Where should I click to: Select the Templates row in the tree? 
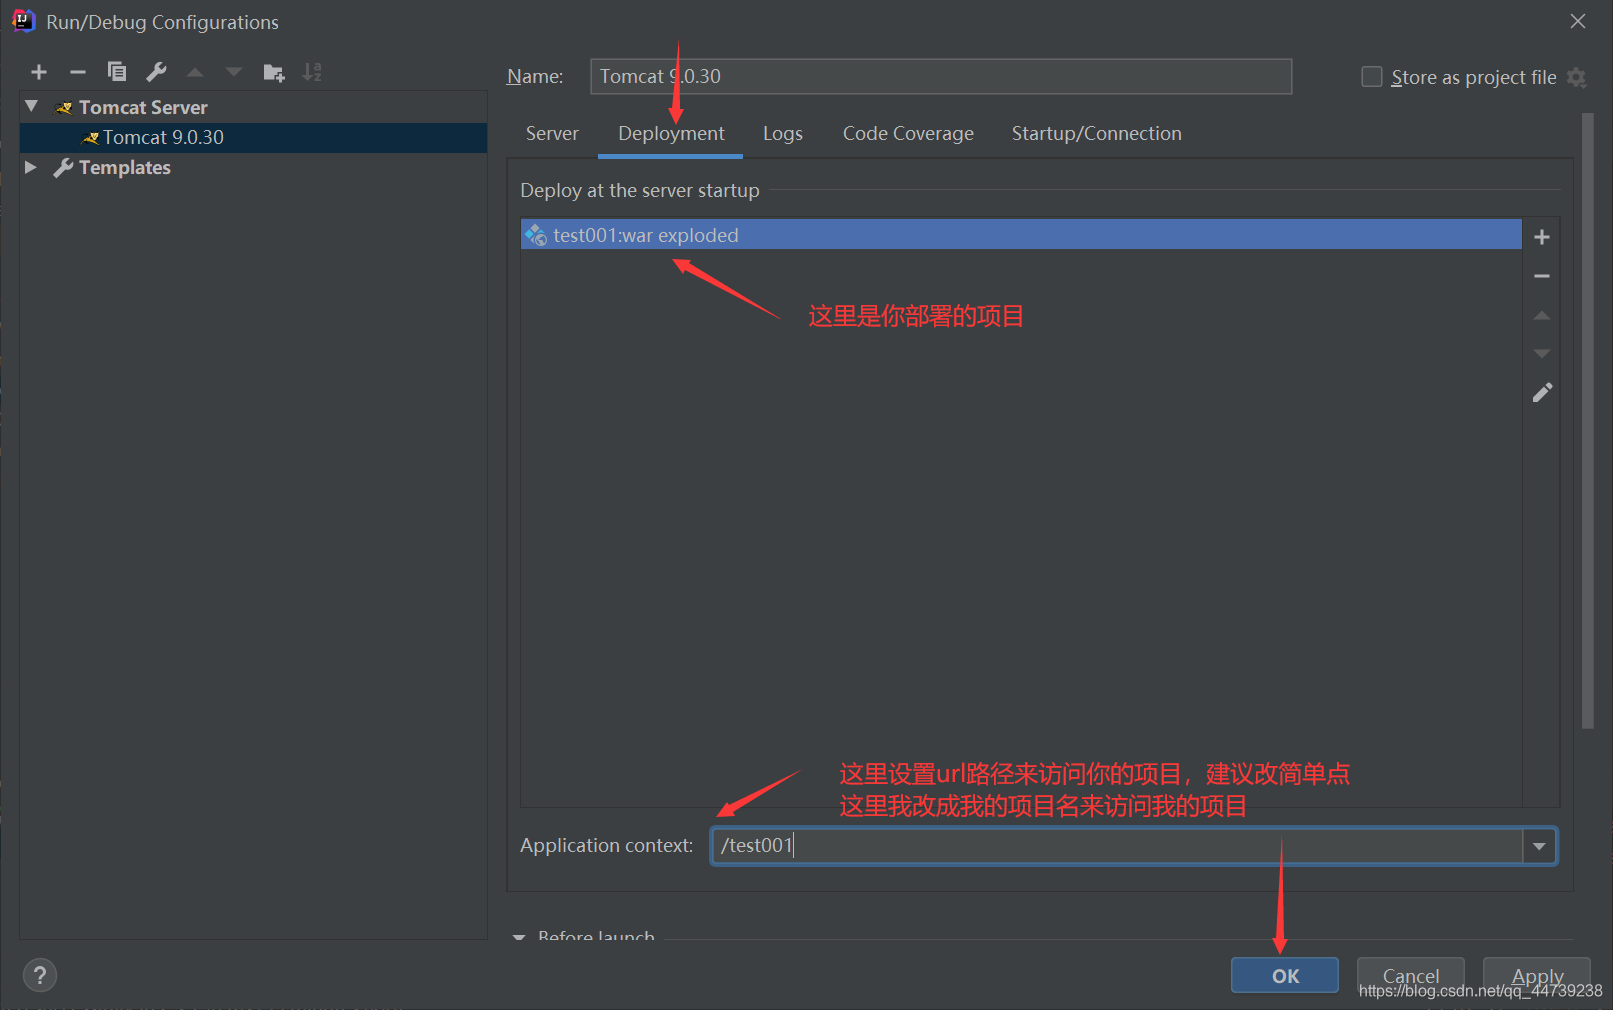point(253,168)
